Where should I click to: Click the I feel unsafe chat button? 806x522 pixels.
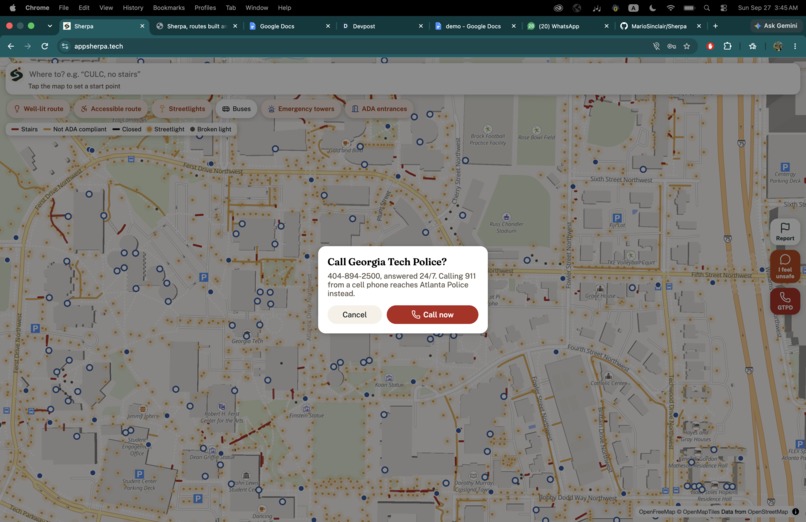click(x=784, y=266)
